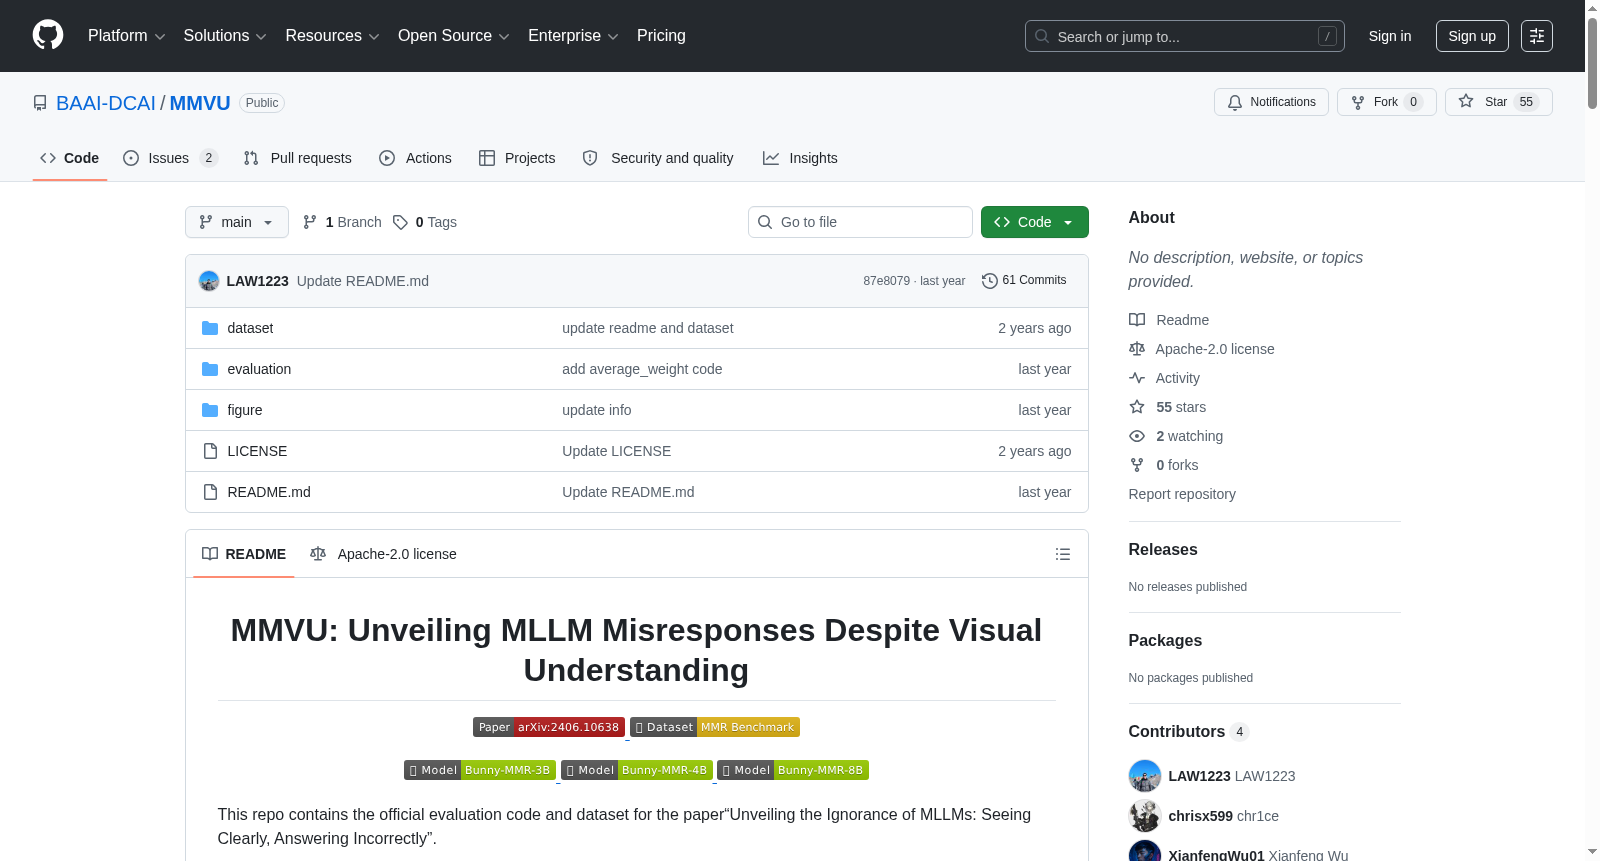
Task: Expand the Open Source menu
Action: coord(453,36)
